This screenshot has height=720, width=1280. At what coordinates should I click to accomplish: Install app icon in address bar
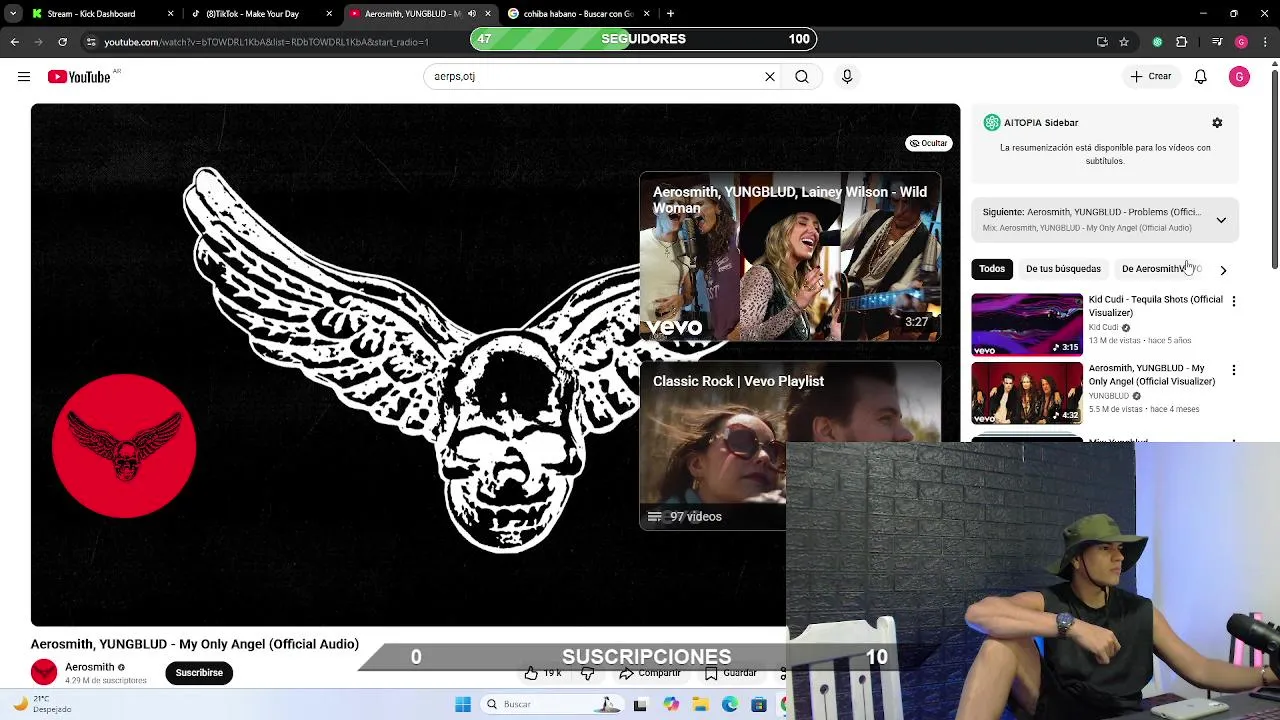point(1102,42)
